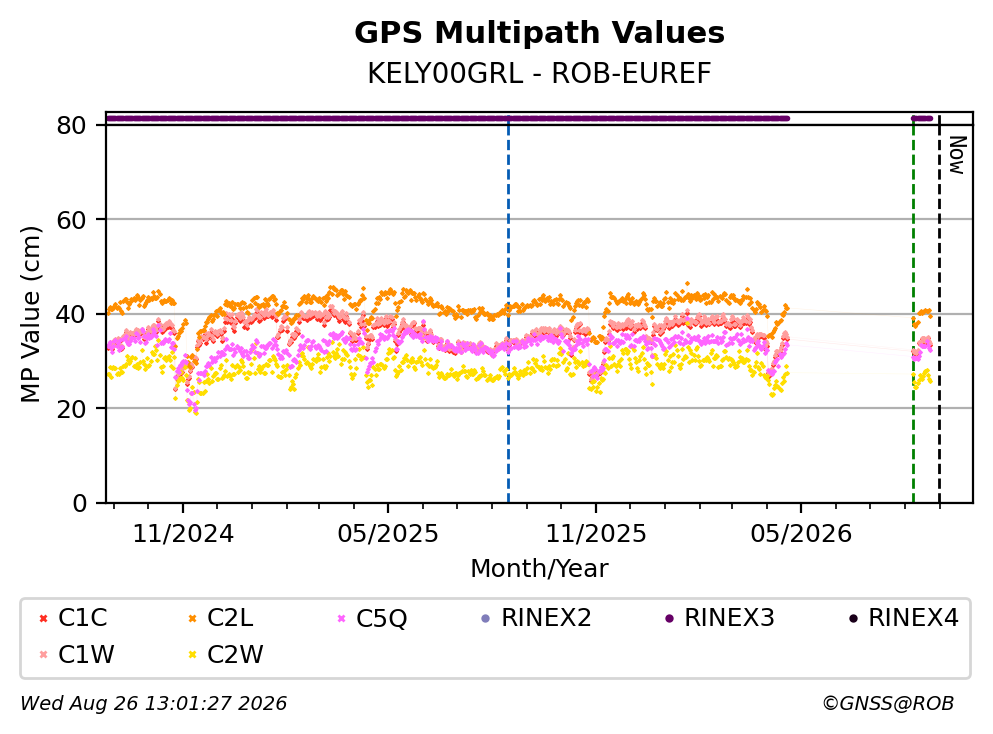
Task: Click the 'Now' rotated label
Action: (x=958, y=155)
